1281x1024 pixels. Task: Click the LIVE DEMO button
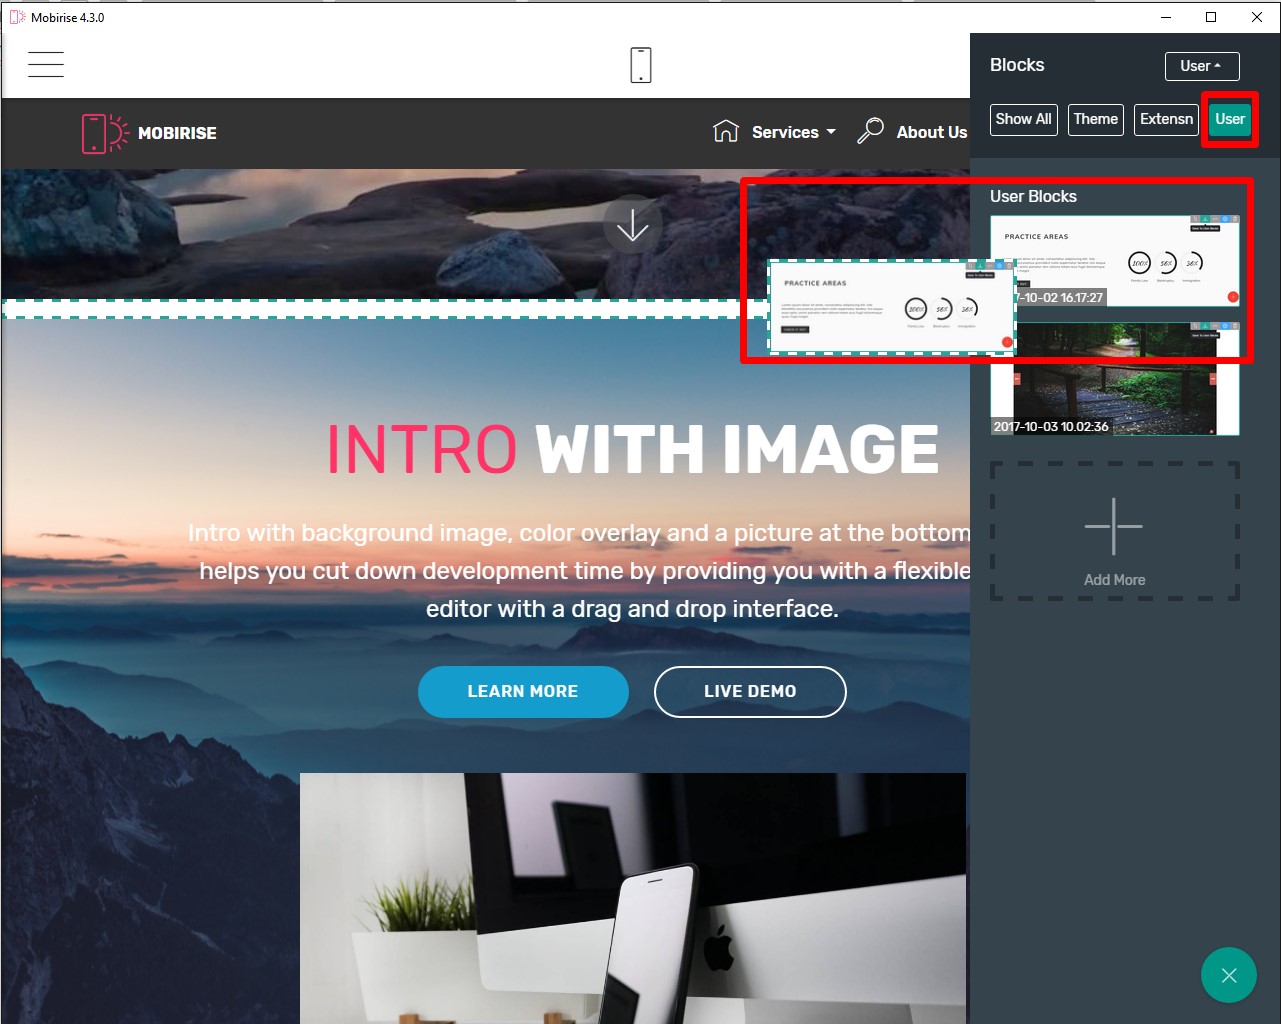click(x=750, y=691)
